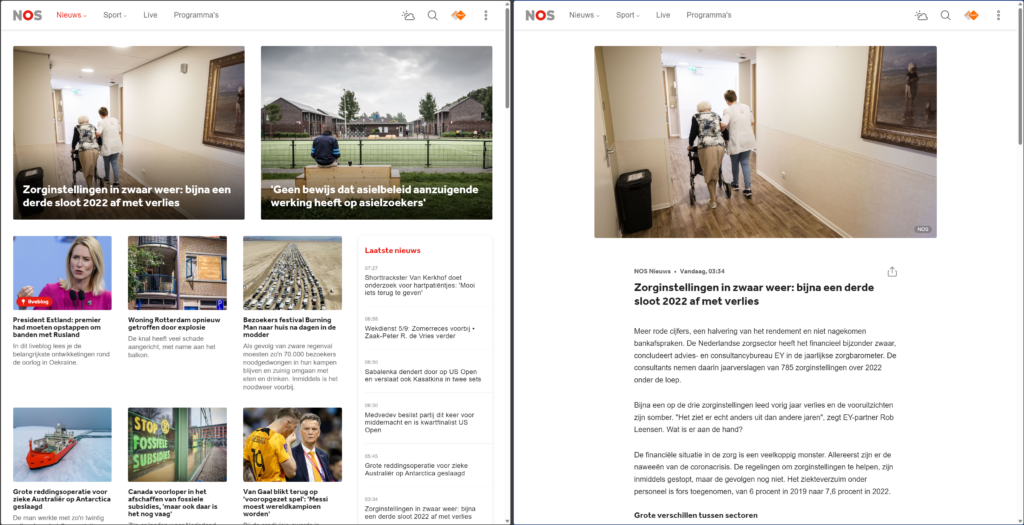Screen dimensions: 1024x525
Task: Click teaser text 'In dit liveblog lees je'
Action: tap(59, 355)
